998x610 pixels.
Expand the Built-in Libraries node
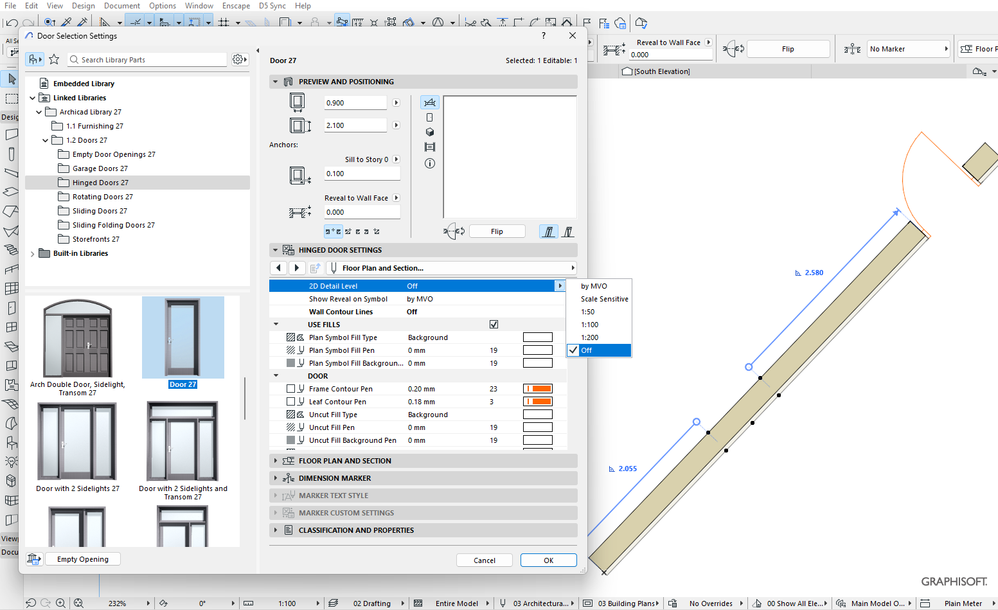point(32,253)
